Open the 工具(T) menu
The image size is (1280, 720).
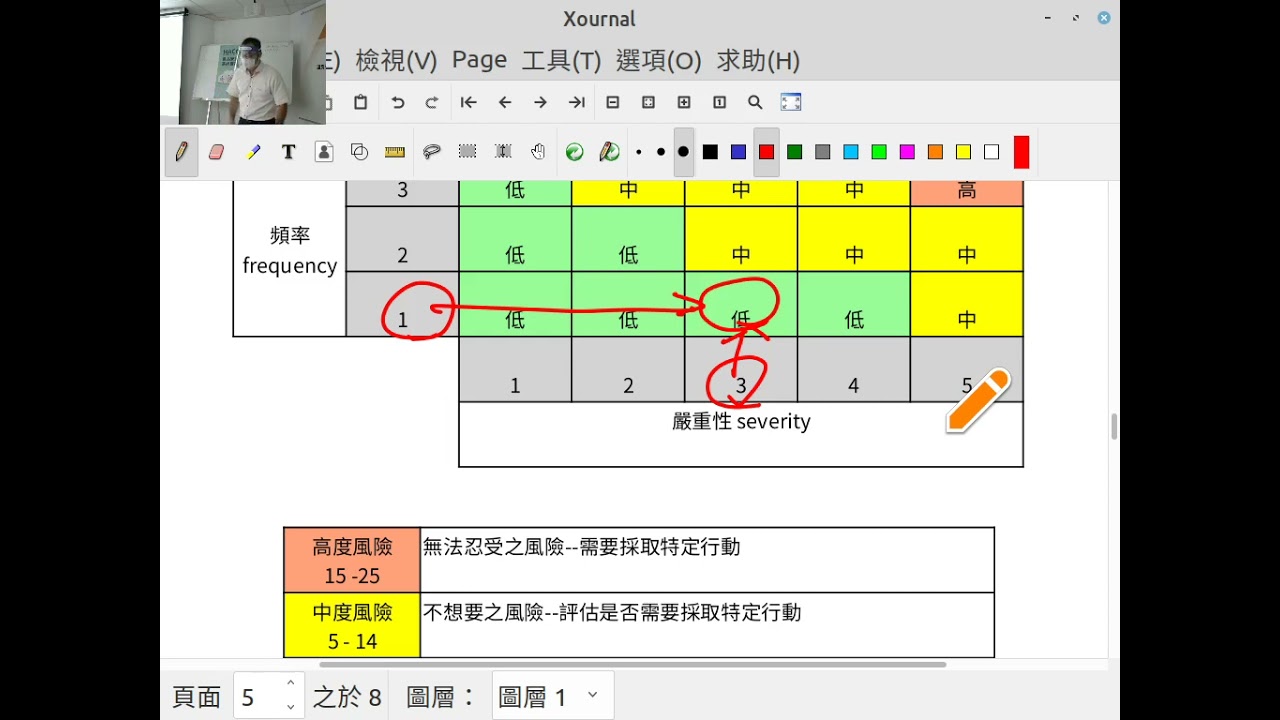click(x=561, y=60)
